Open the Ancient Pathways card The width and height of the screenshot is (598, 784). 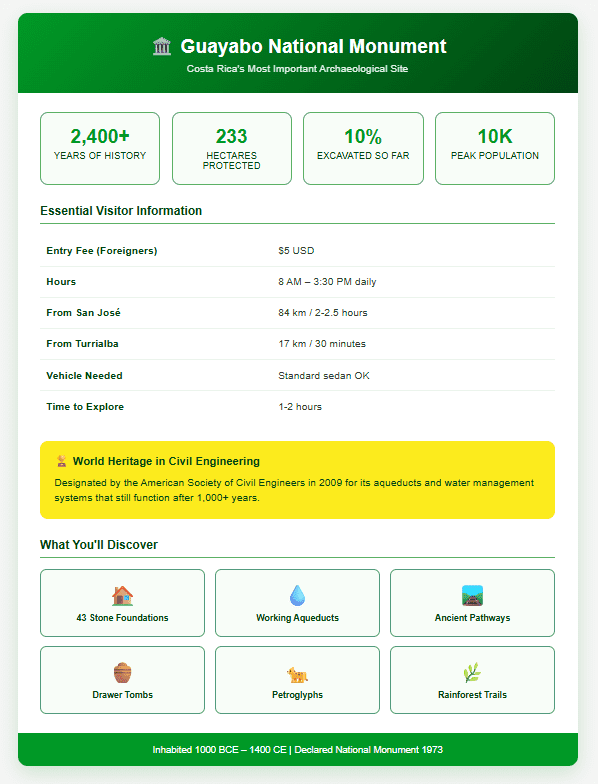(472, 603)
